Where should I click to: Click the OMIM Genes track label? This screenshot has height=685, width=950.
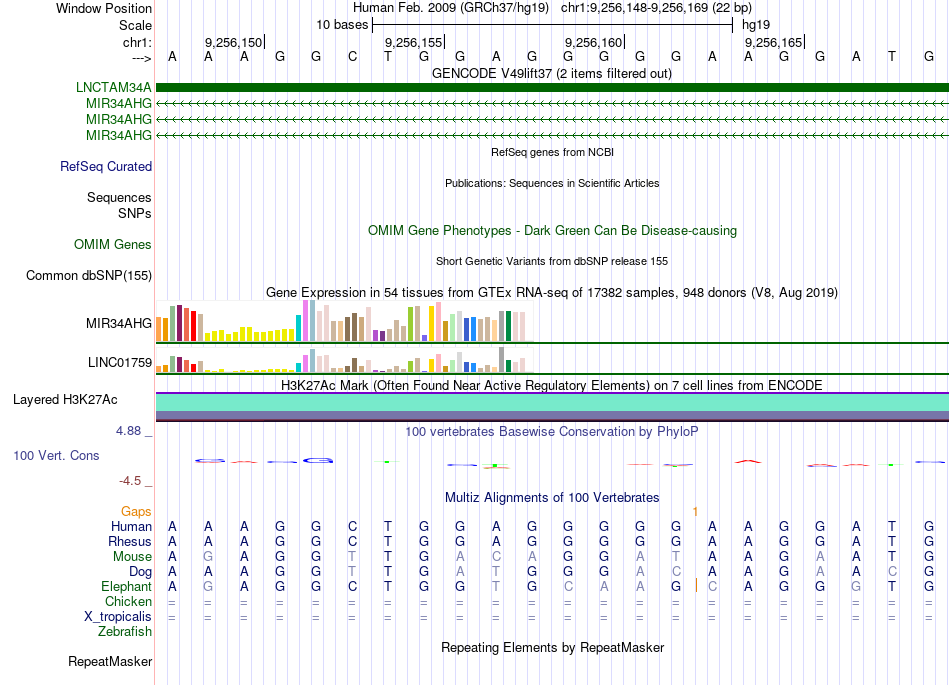click(x=113, y=244)
